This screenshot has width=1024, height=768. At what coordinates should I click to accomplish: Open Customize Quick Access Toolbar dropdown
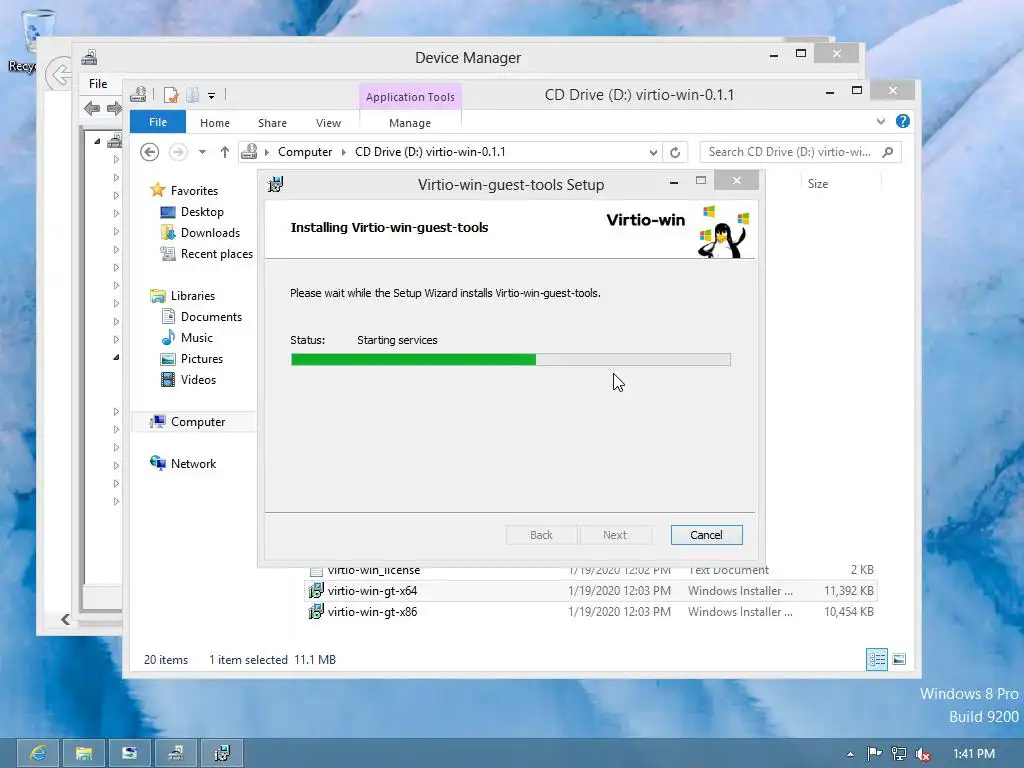(212, 96)
